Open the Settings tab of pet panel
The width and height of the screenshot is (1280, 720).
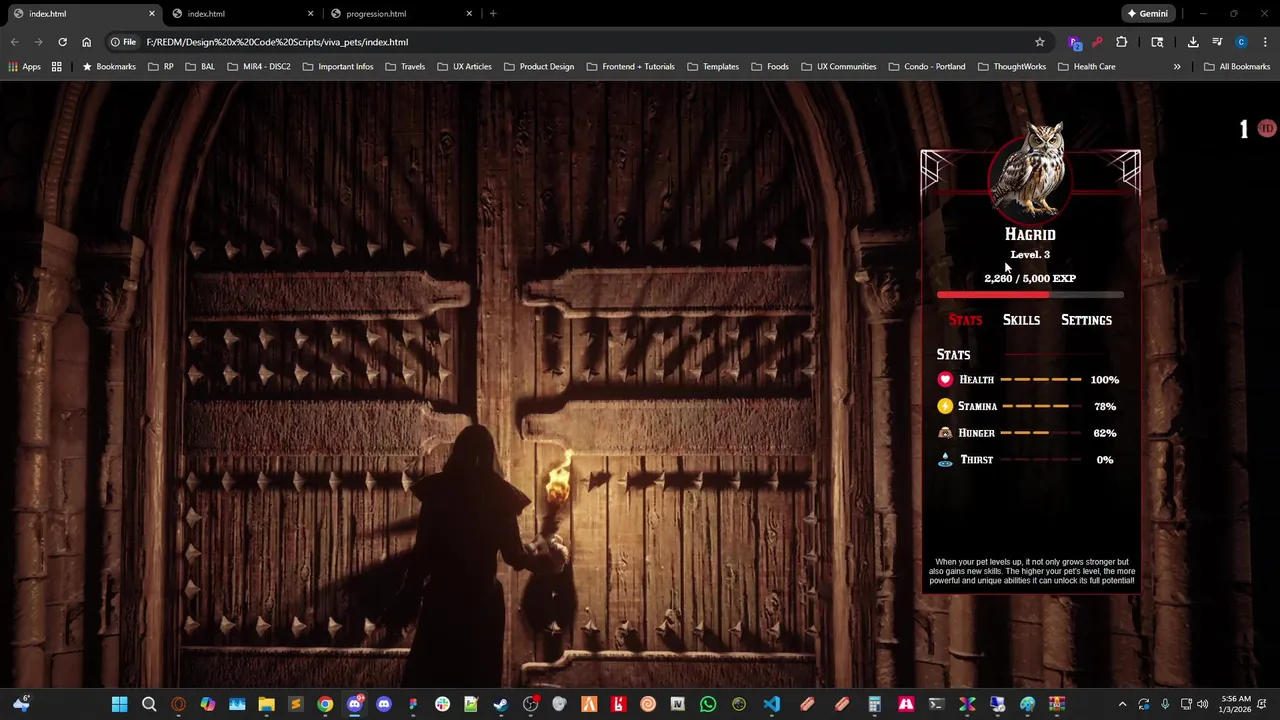(1086, 320)
